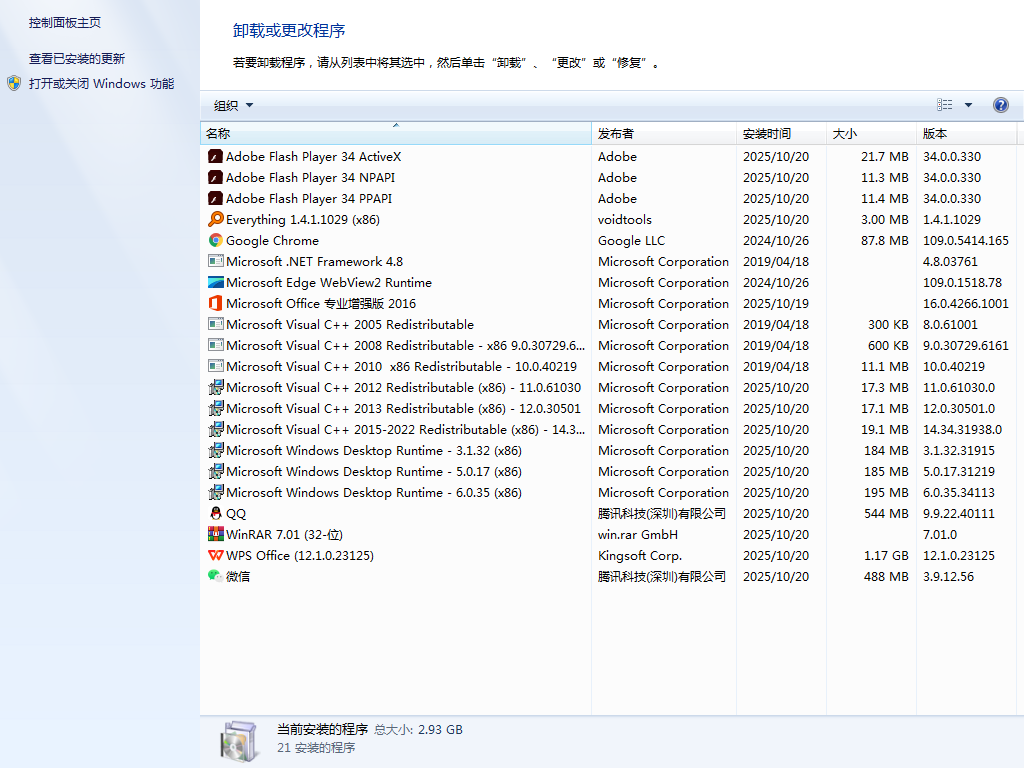Open 控制面板主页 link

click(65, 22)
